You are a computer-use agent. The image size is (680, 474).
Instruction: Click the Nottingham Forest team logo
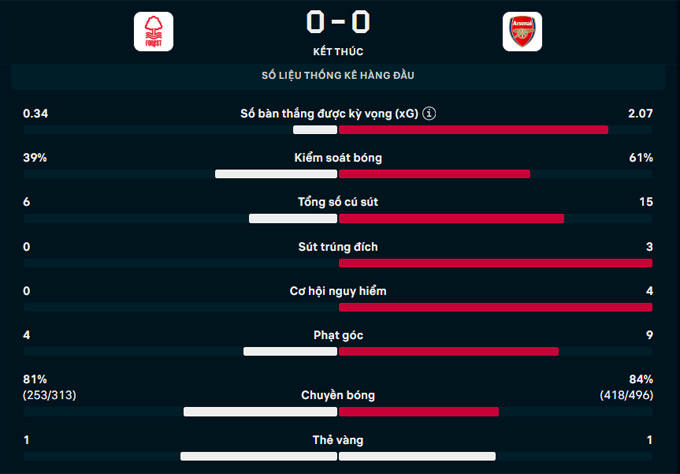click(153, 31)
